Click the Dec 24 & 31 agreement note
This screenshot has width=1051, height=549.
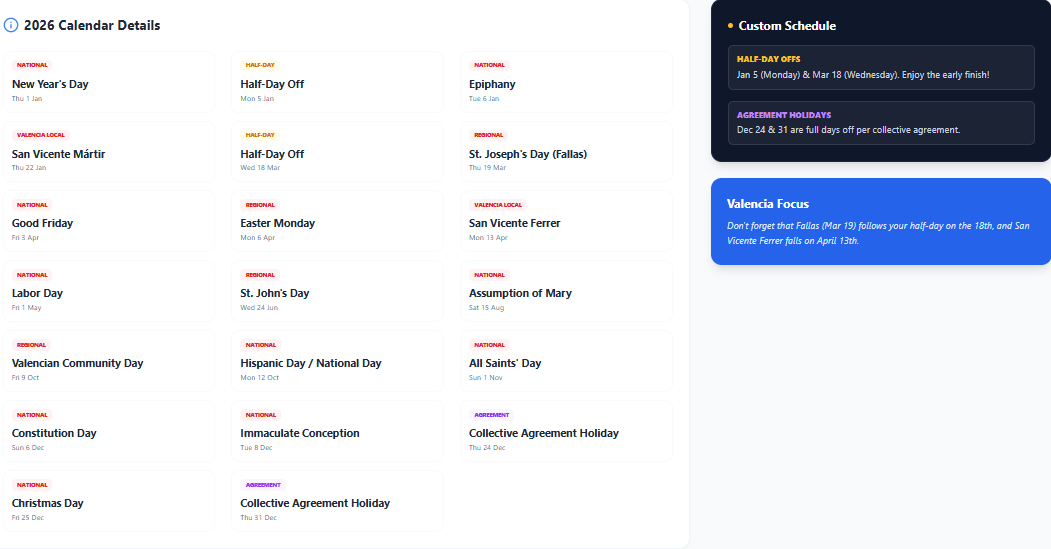tap(848, 130)
